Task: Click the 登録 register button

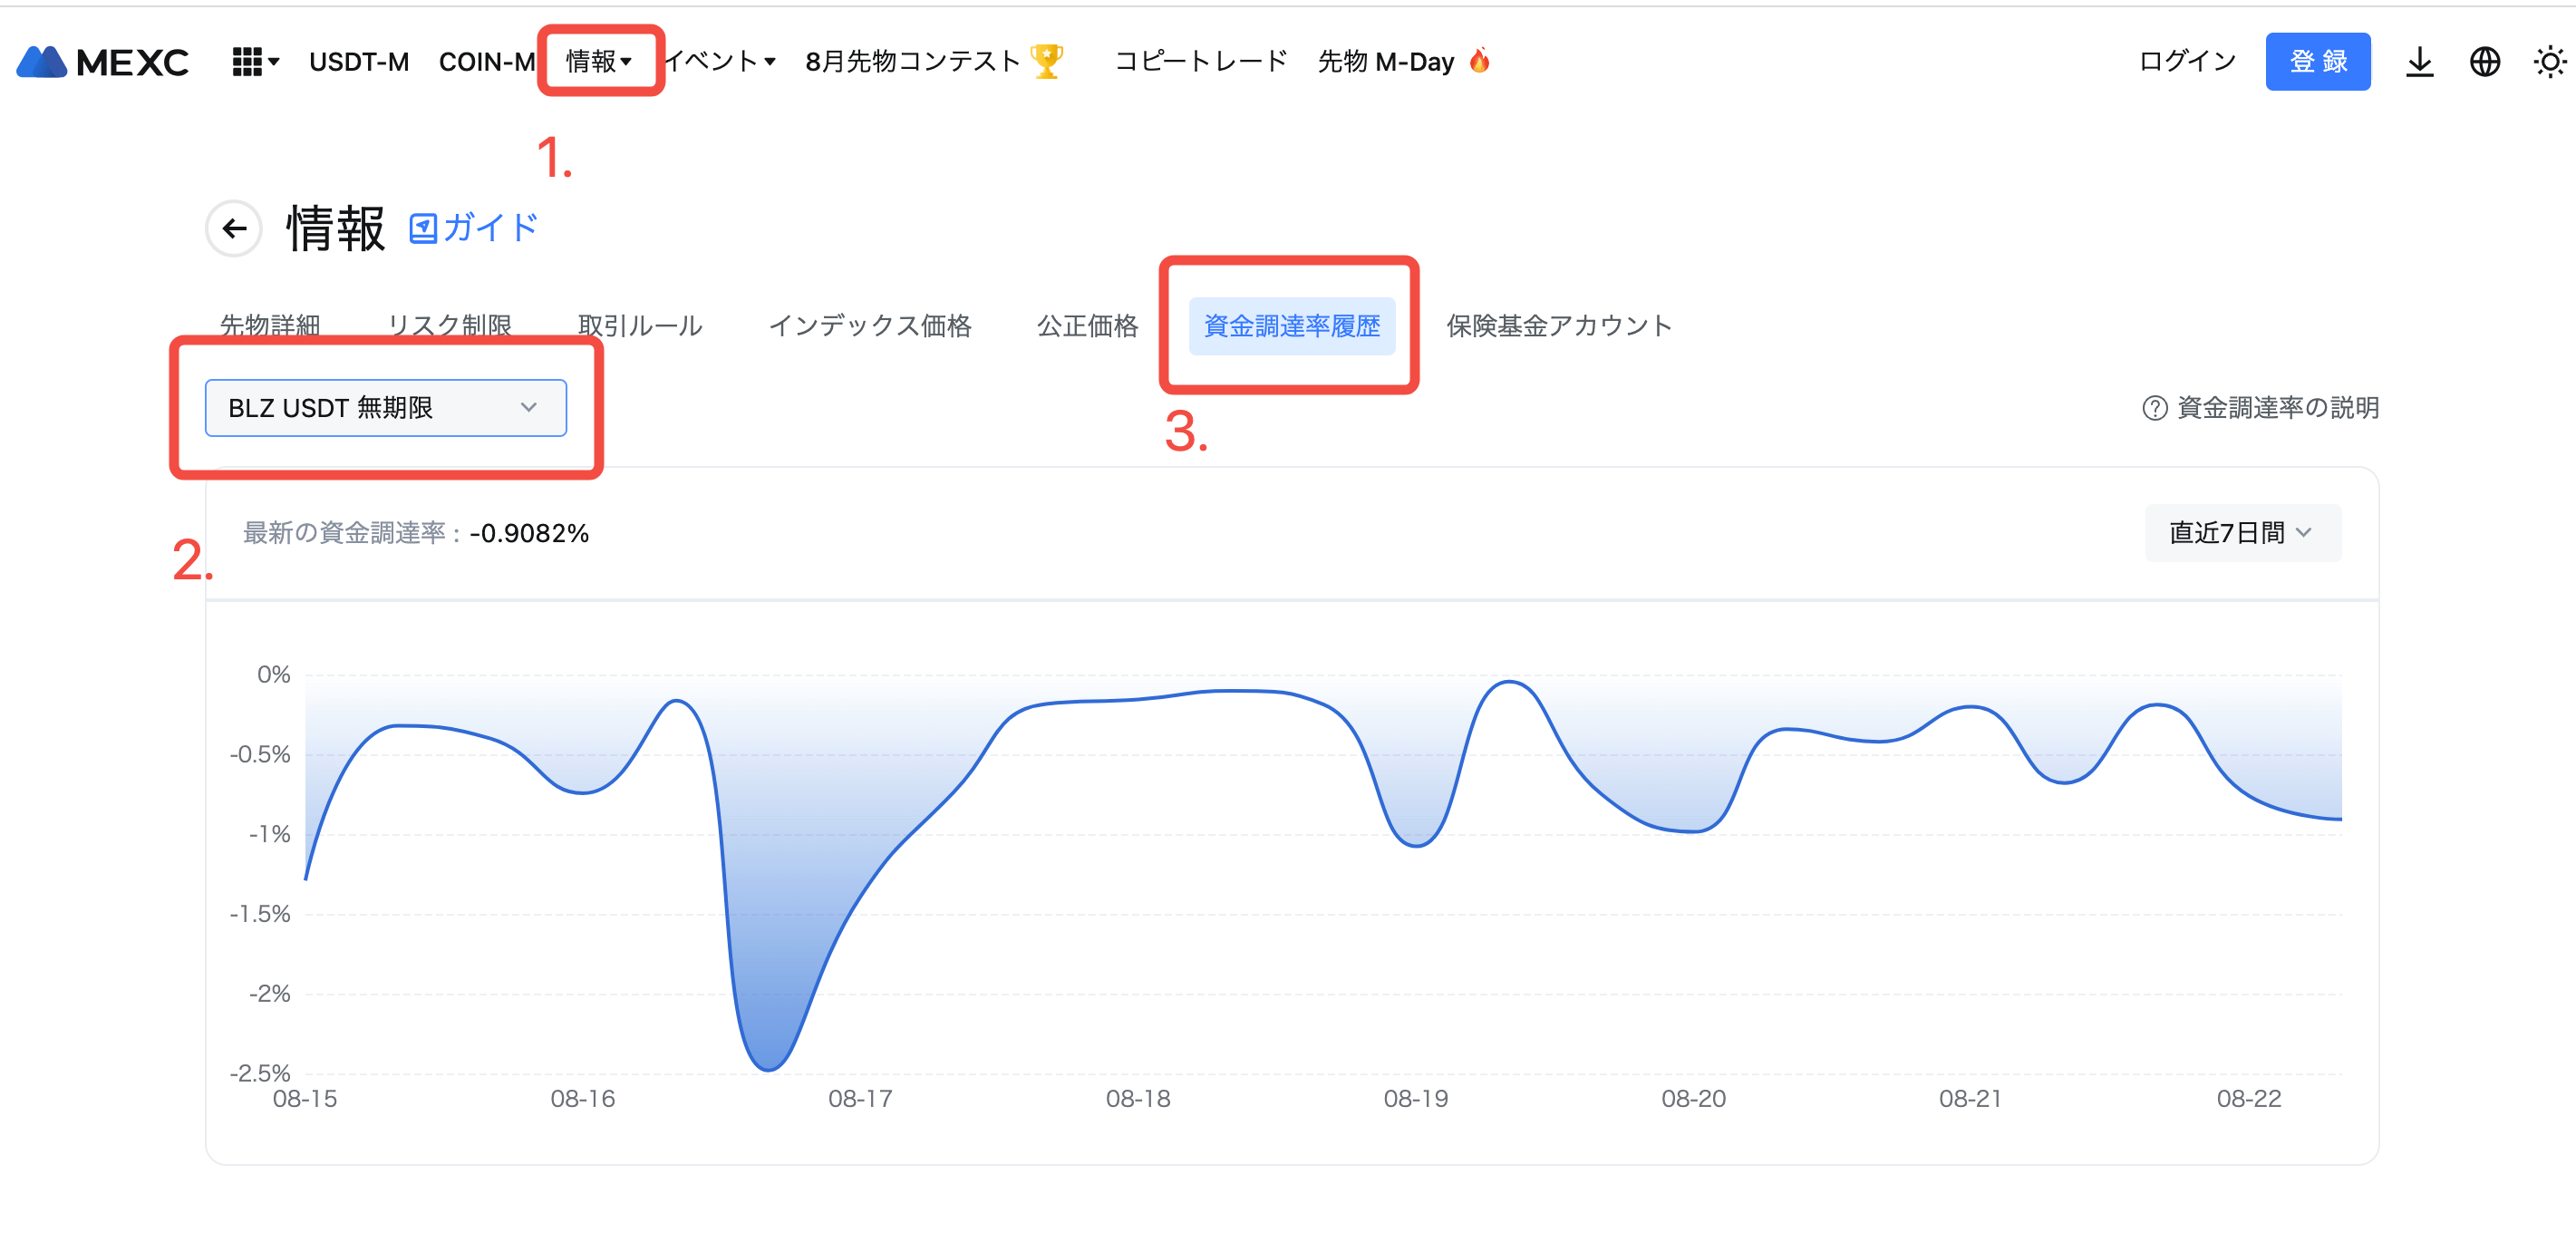Action: tap(2317, 62)
